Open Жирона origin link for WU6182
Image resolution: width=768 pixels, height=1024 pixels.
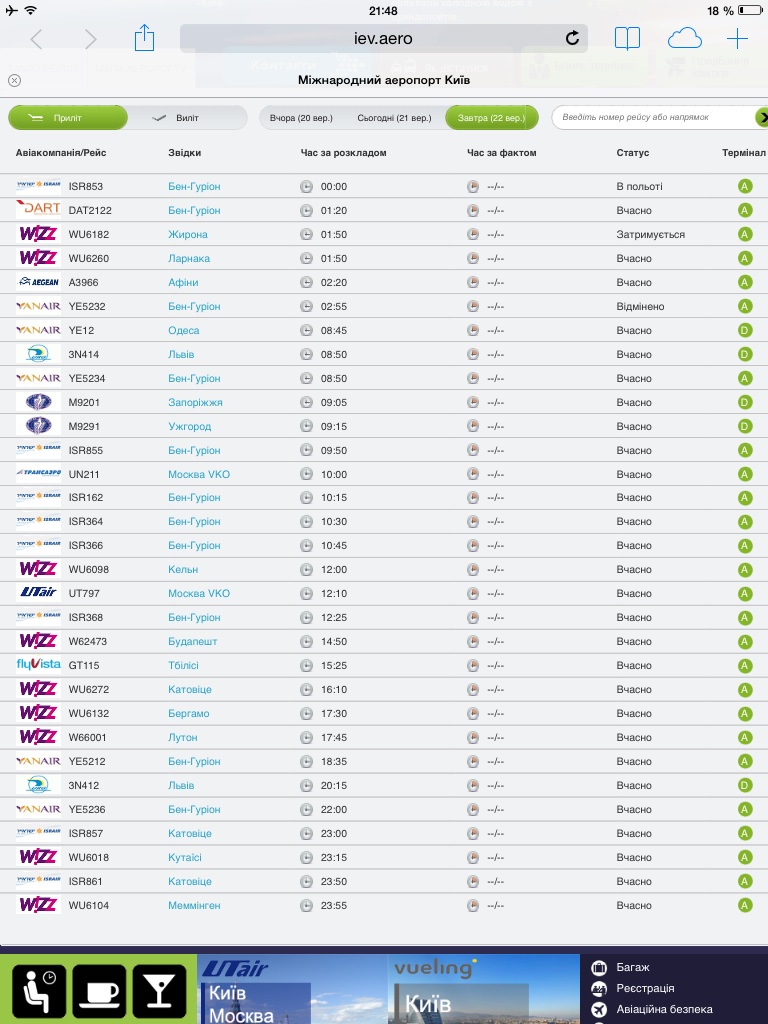pos(188,234)
